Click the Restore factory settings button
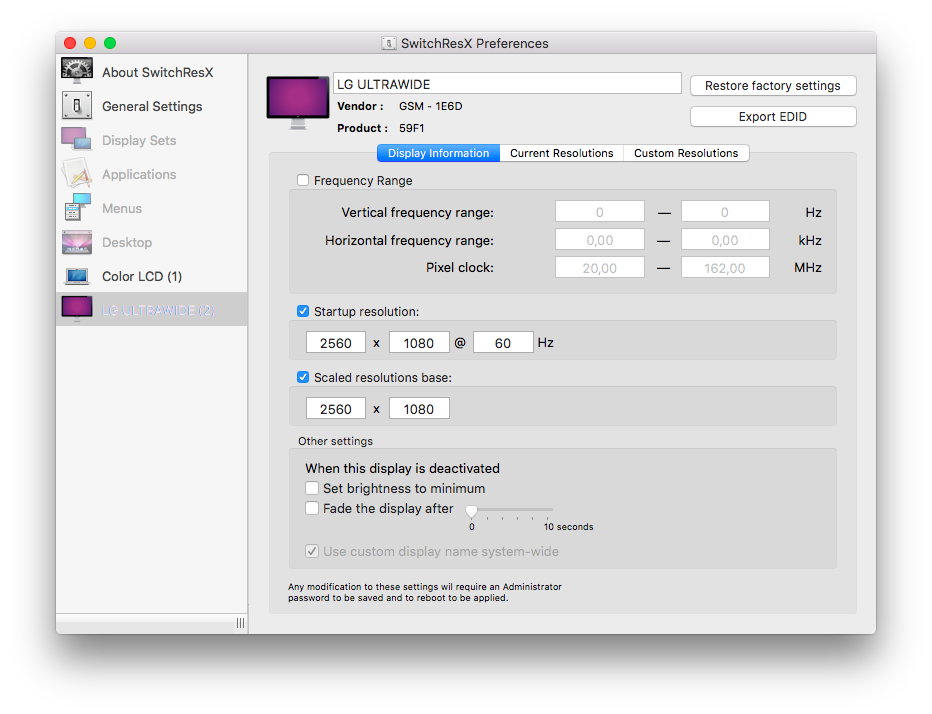This screenshot has height=714, width=932. click(772, 86)
